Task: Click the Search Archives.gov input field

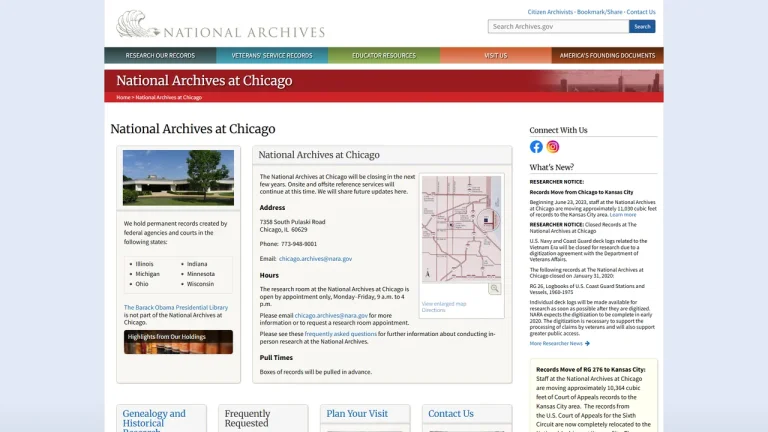Action: coord(558,26)
